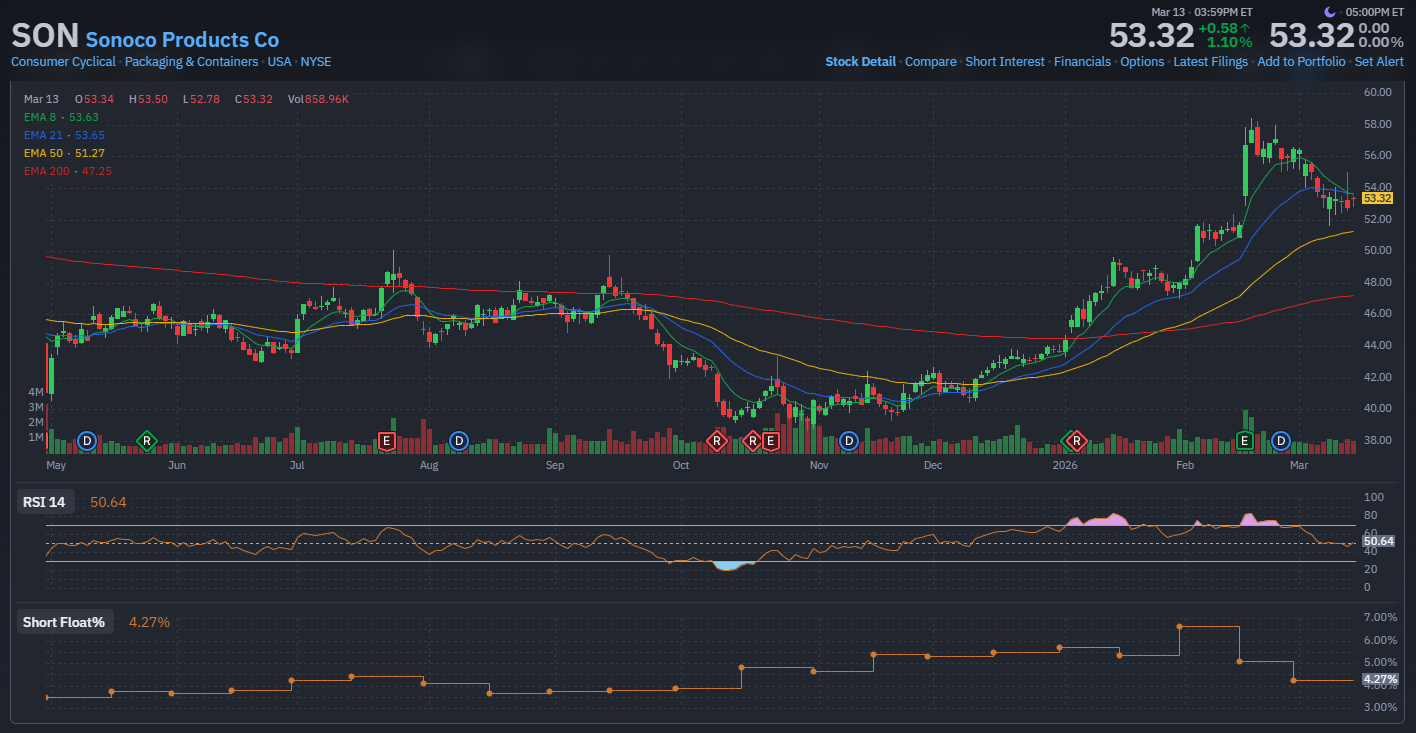Click the Set Alert link
1416x733 pixels.
(1379, 61)
